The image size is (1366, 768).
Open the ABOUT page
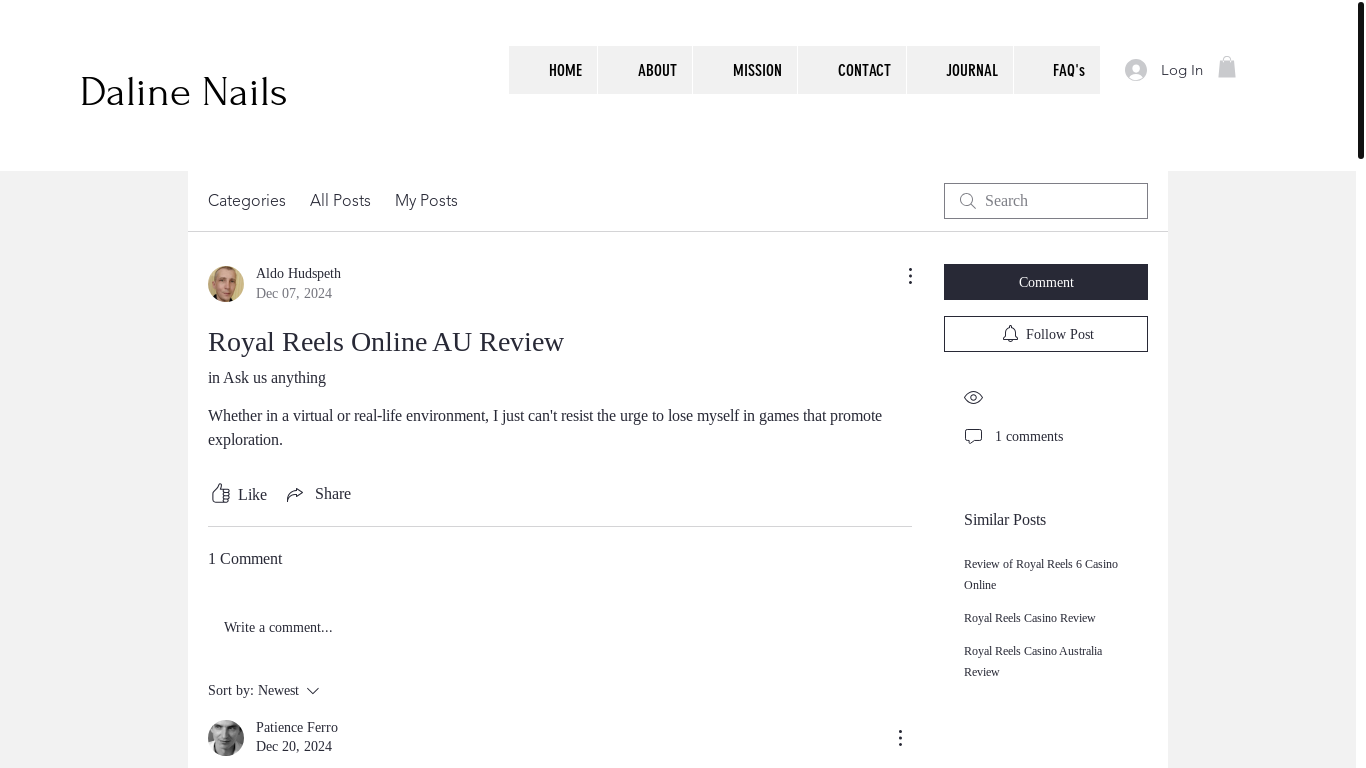[x=645, y=70]
